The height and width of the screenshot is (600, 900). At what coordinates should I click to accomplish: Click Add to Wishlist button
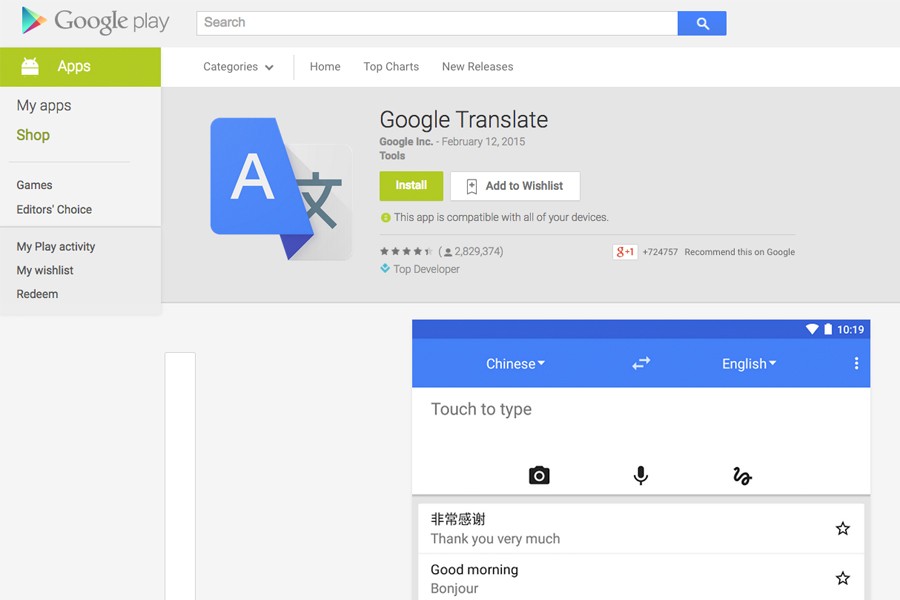(x=515, y=186)
